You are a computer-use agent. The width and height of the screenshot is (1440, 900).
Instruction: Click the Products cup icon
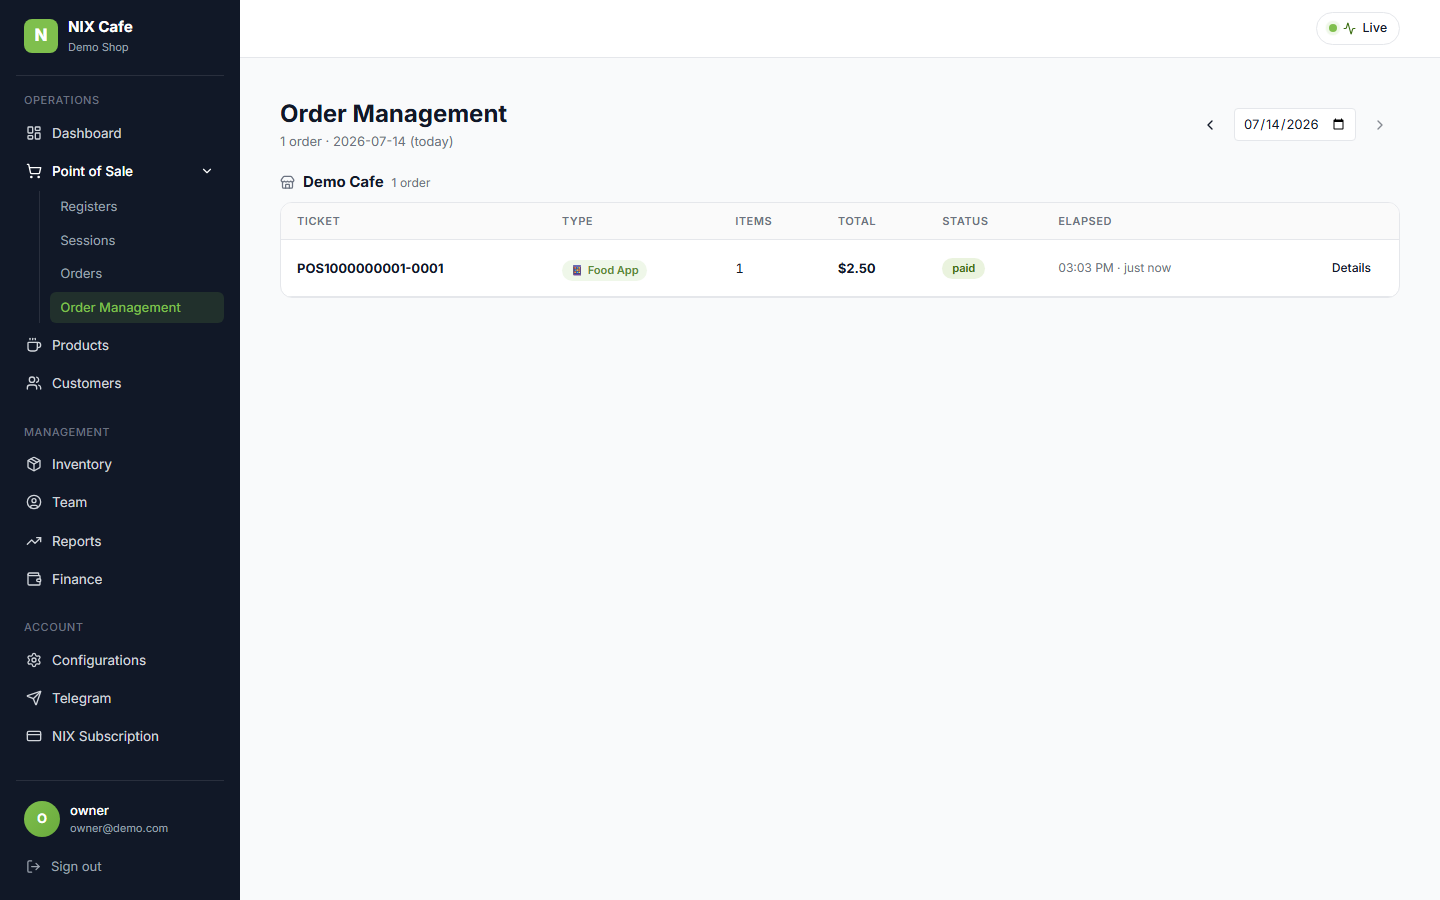click(34, 345)
